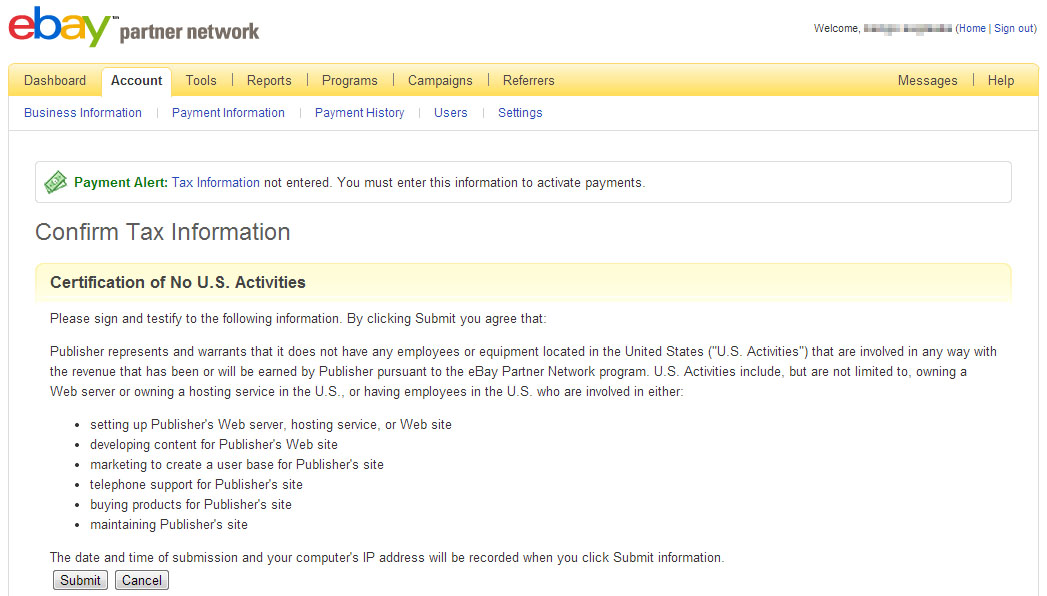1047x596 pixels.
Task: Click bullet text 'buying products for Publisher's site'
Action: [x=191, y=505]
